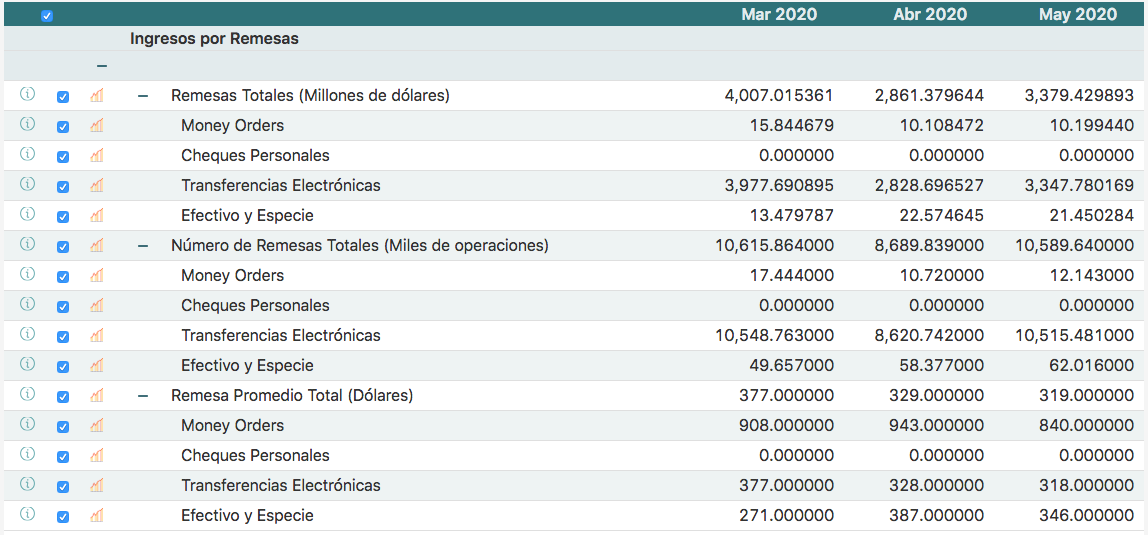Click chart icon beside first Money Orders row
The height and width of the screenshot is (535, 1148).
click(x=97, y=125)
